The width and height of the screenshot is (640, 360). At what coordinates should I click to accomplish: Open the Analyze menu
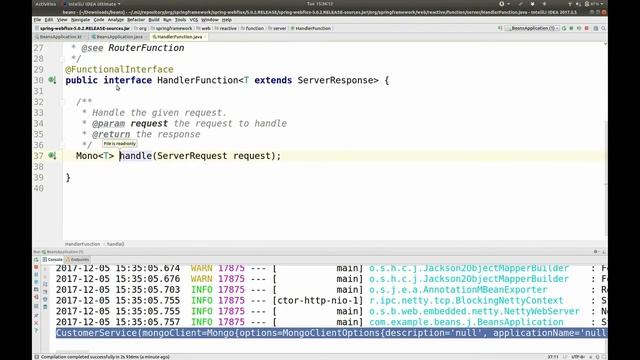point(116,20)
